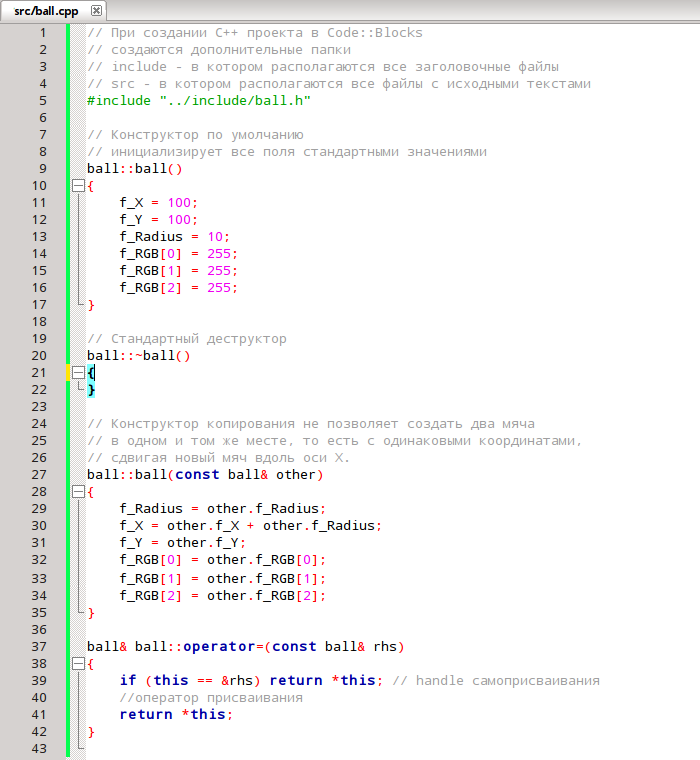This screenshot has height=760, width=700.
Task: Collapse the destructor body fold at line 21
Action: [x=78, y=373]
